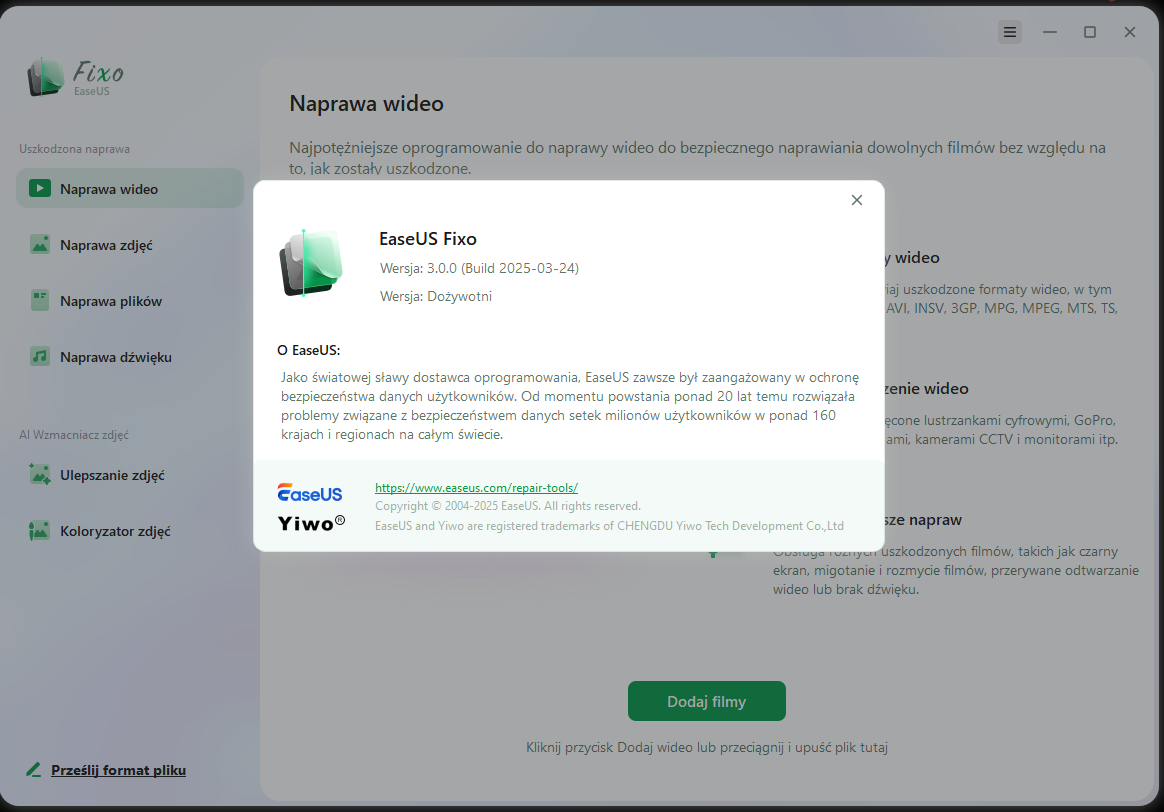Click the Ulepszanie zdjęć icon

click(40, 474)
